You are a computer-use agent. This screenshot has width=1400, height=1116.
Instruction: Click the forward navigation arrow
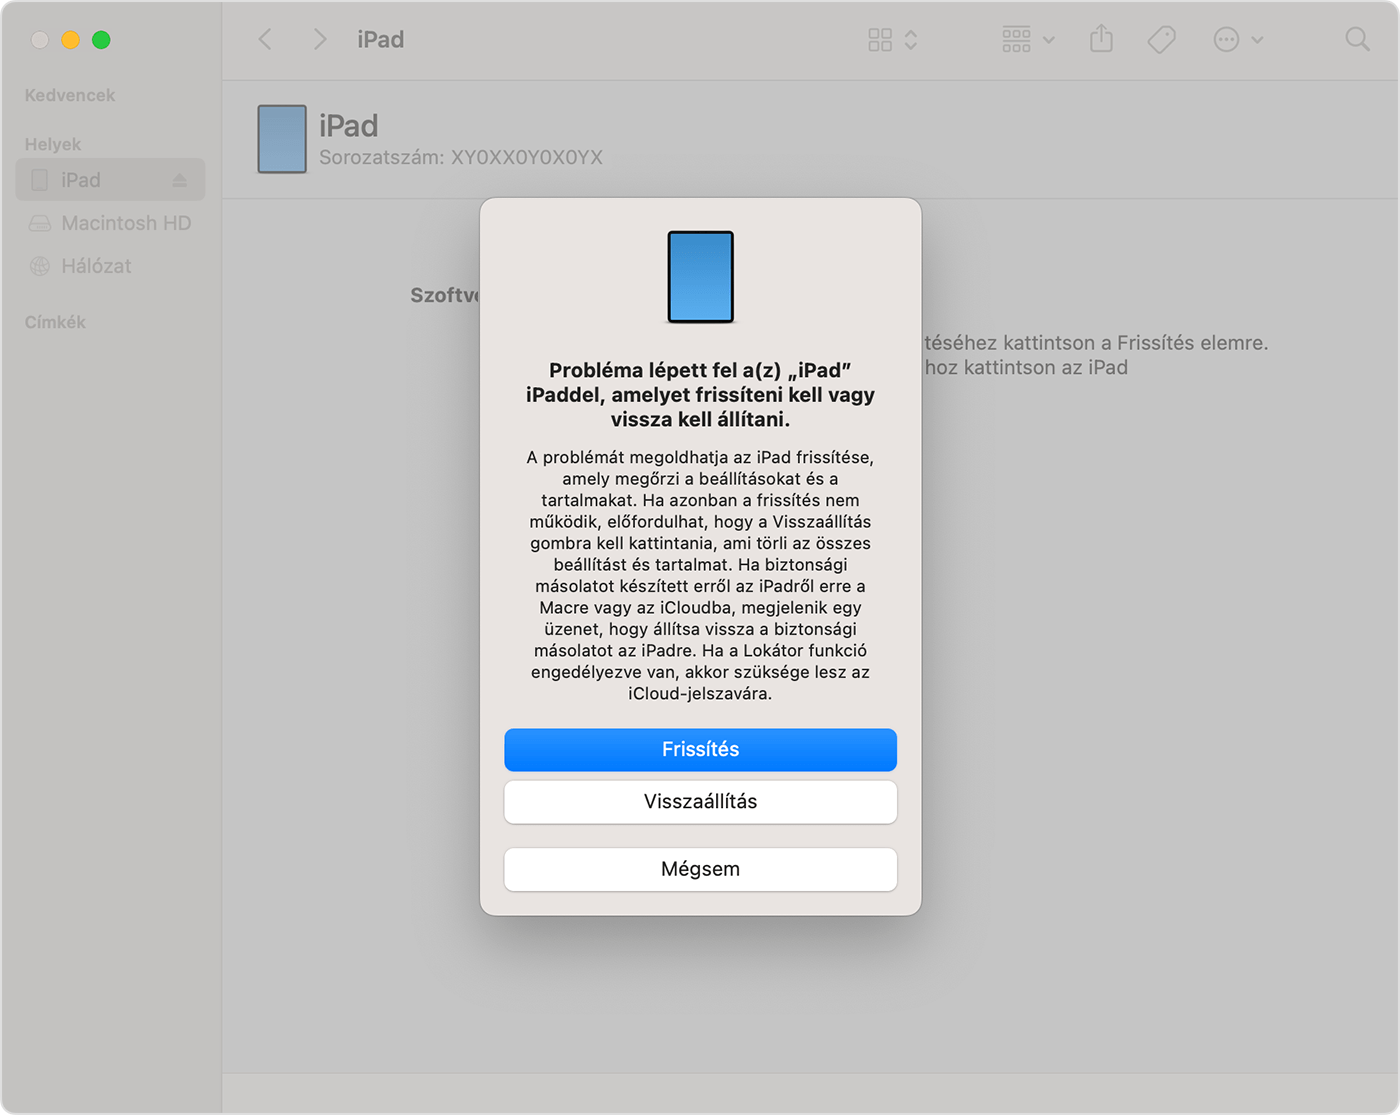(318, 39)
